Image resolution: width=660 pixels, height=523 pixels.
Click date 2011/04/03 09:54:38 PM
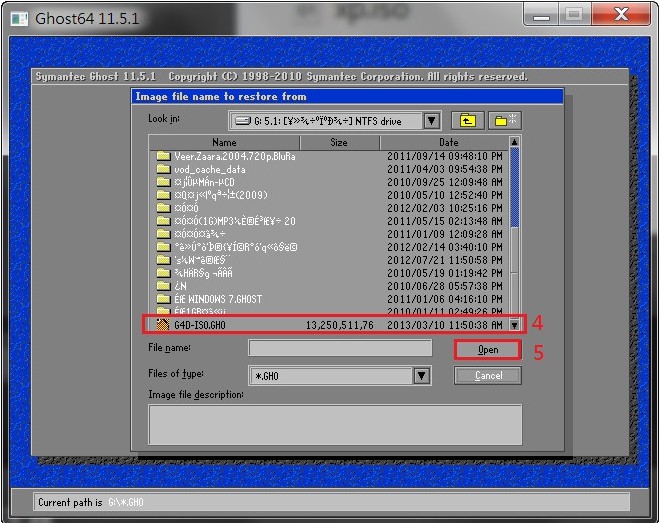tap(444, 169)
